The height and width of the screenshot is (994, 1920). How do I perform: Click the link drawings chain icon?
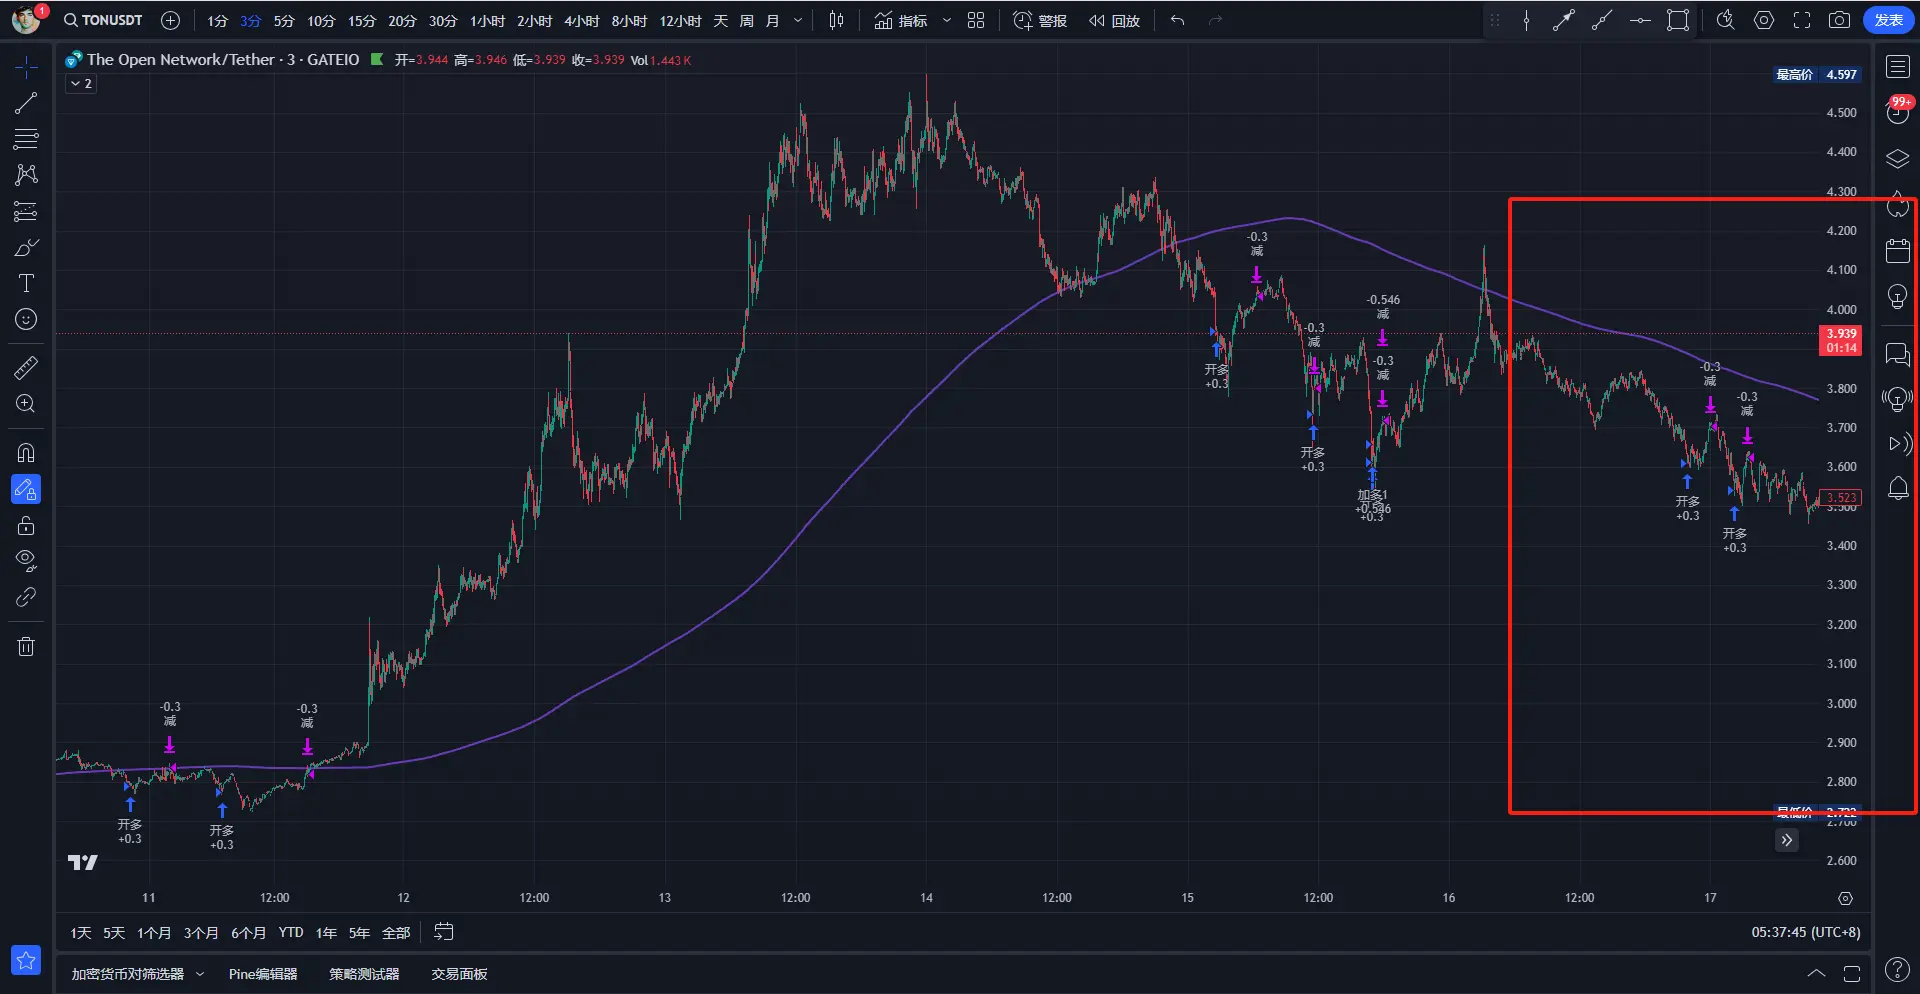click(26, 597)
